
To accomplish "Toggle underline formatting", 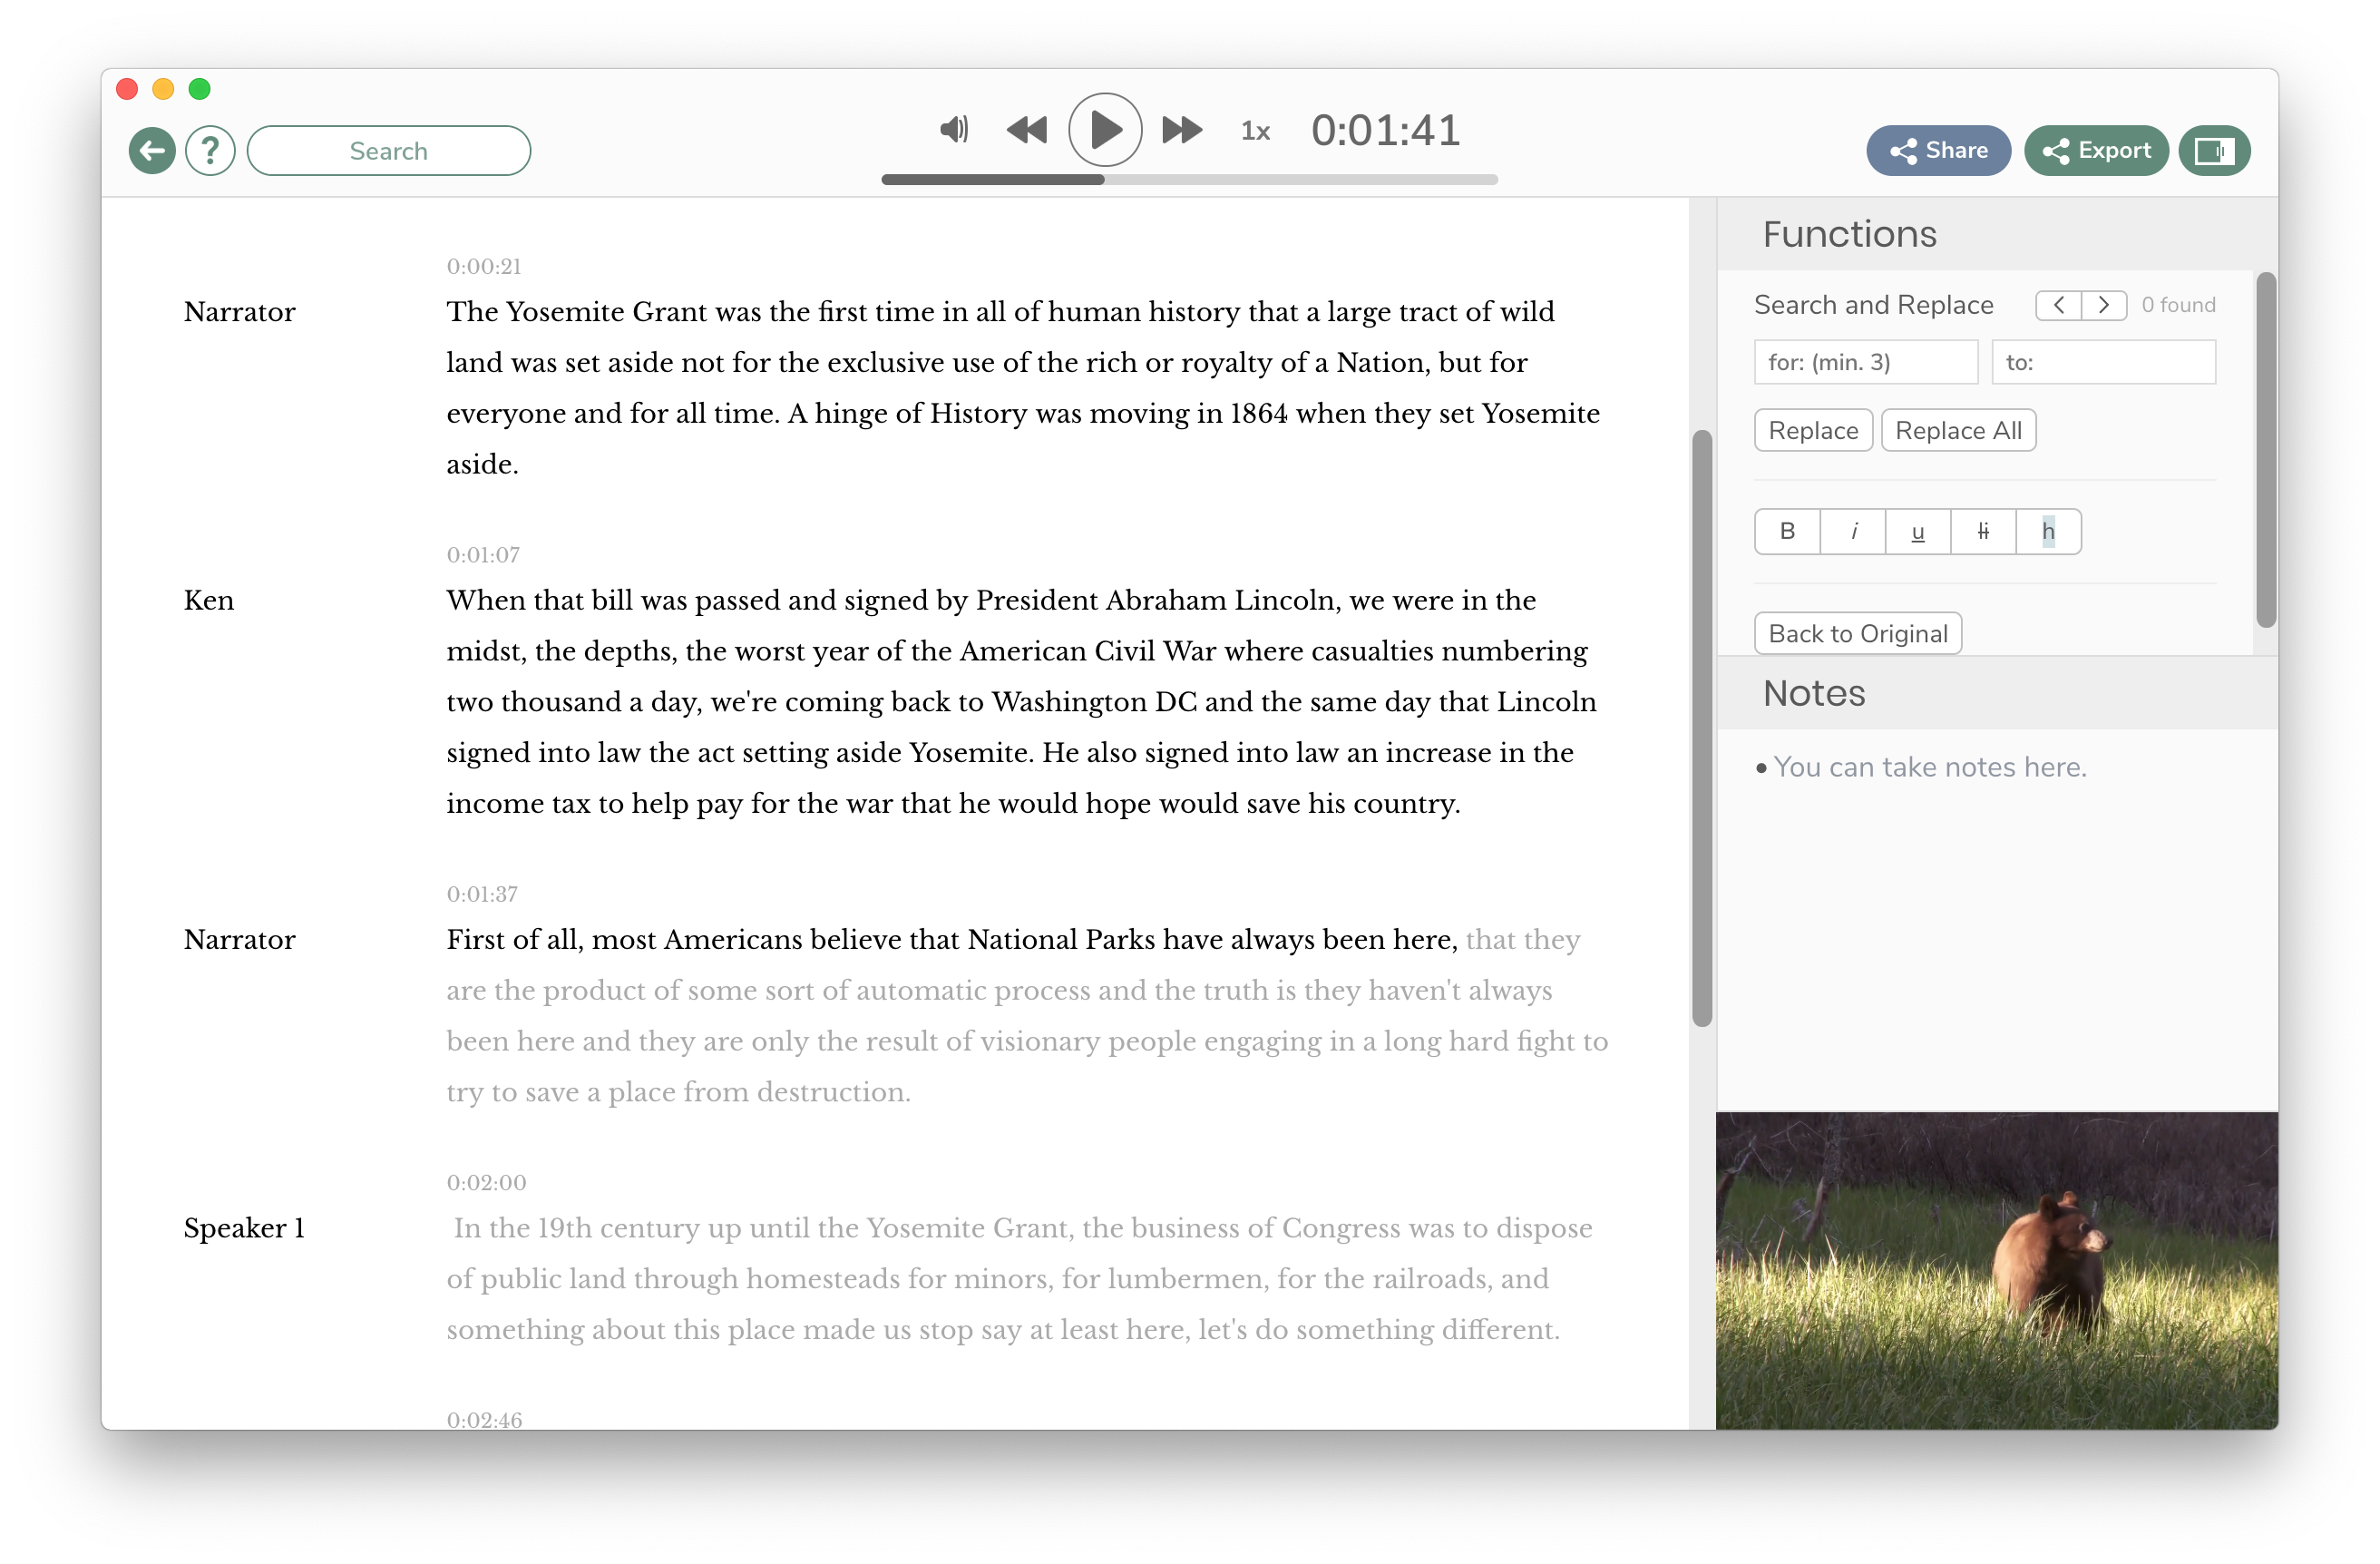I will (x=1918, y=531).
